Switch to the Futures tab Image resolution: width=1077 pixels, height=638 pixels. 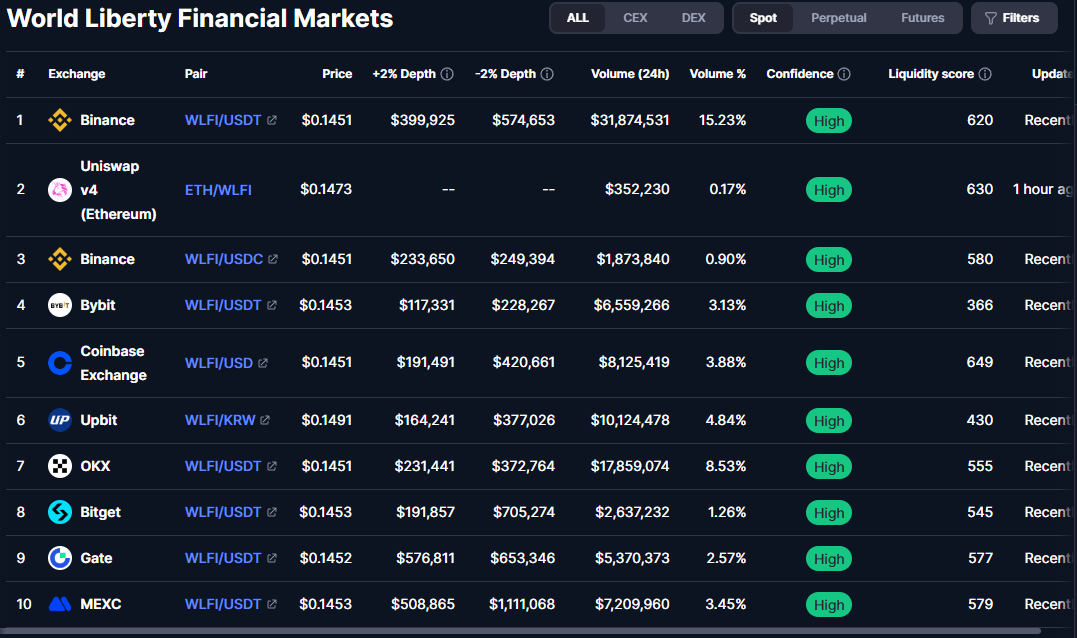pyautogui.click(x=922, y=18)
